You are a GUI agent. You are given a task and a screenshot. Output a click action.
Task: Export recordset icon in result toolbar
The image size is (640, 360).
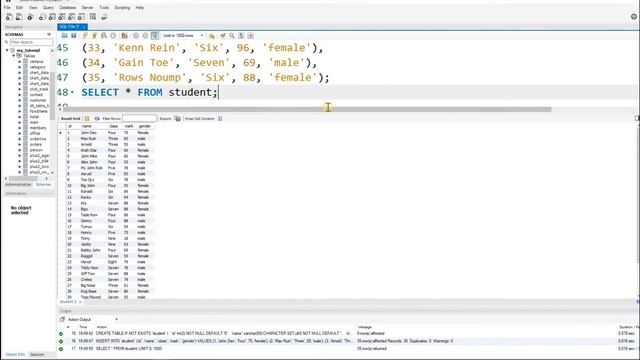[x=178, y=119]
